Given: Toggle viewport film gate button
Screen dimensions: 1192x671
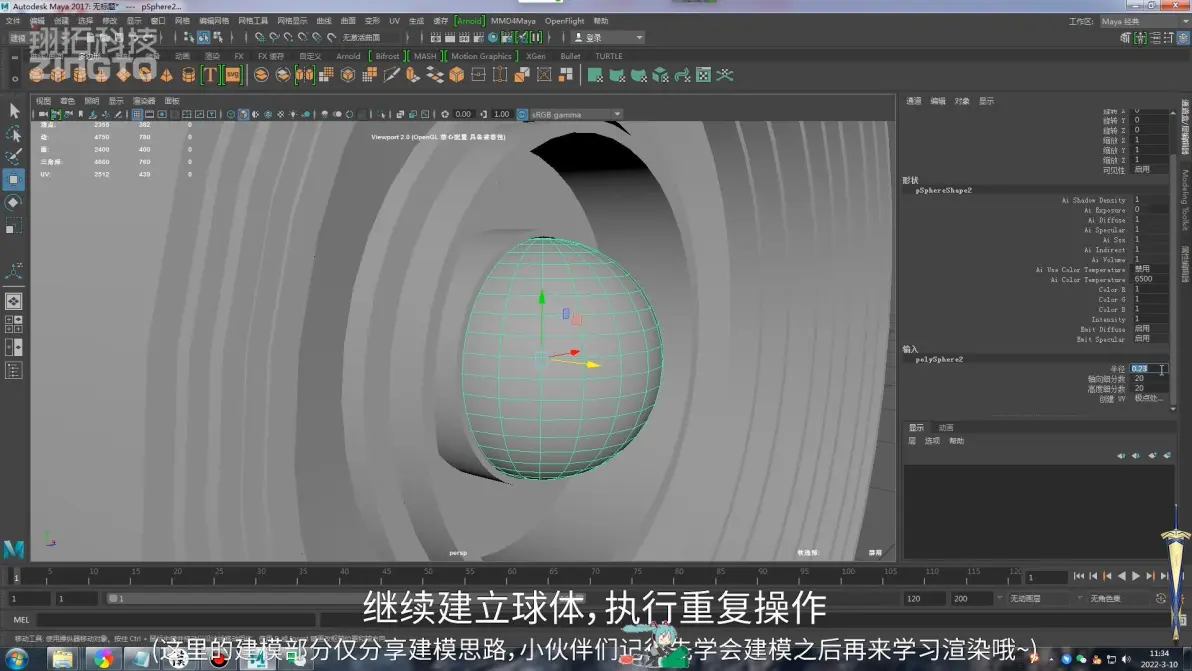Looking at the screenshot, I should (150, 115).
